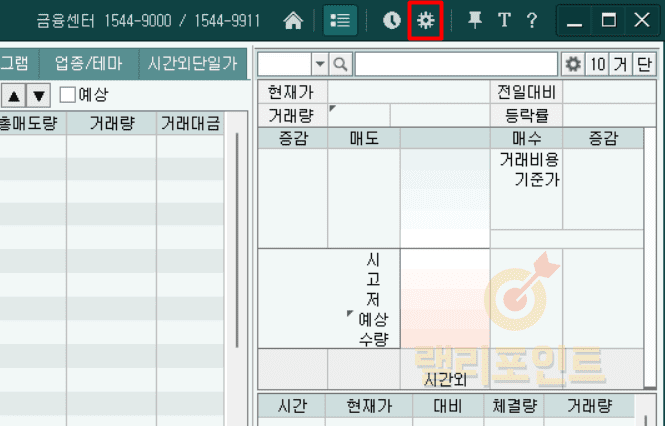
Task: Open the quote panel gear settings
Action: pos(573,64)
